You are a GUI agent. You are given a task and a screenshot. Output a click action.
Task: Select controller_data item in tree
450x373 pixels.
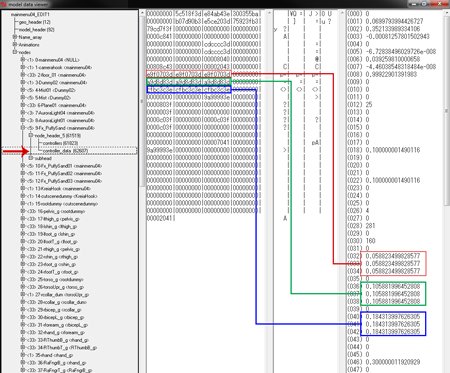(65, 151)
